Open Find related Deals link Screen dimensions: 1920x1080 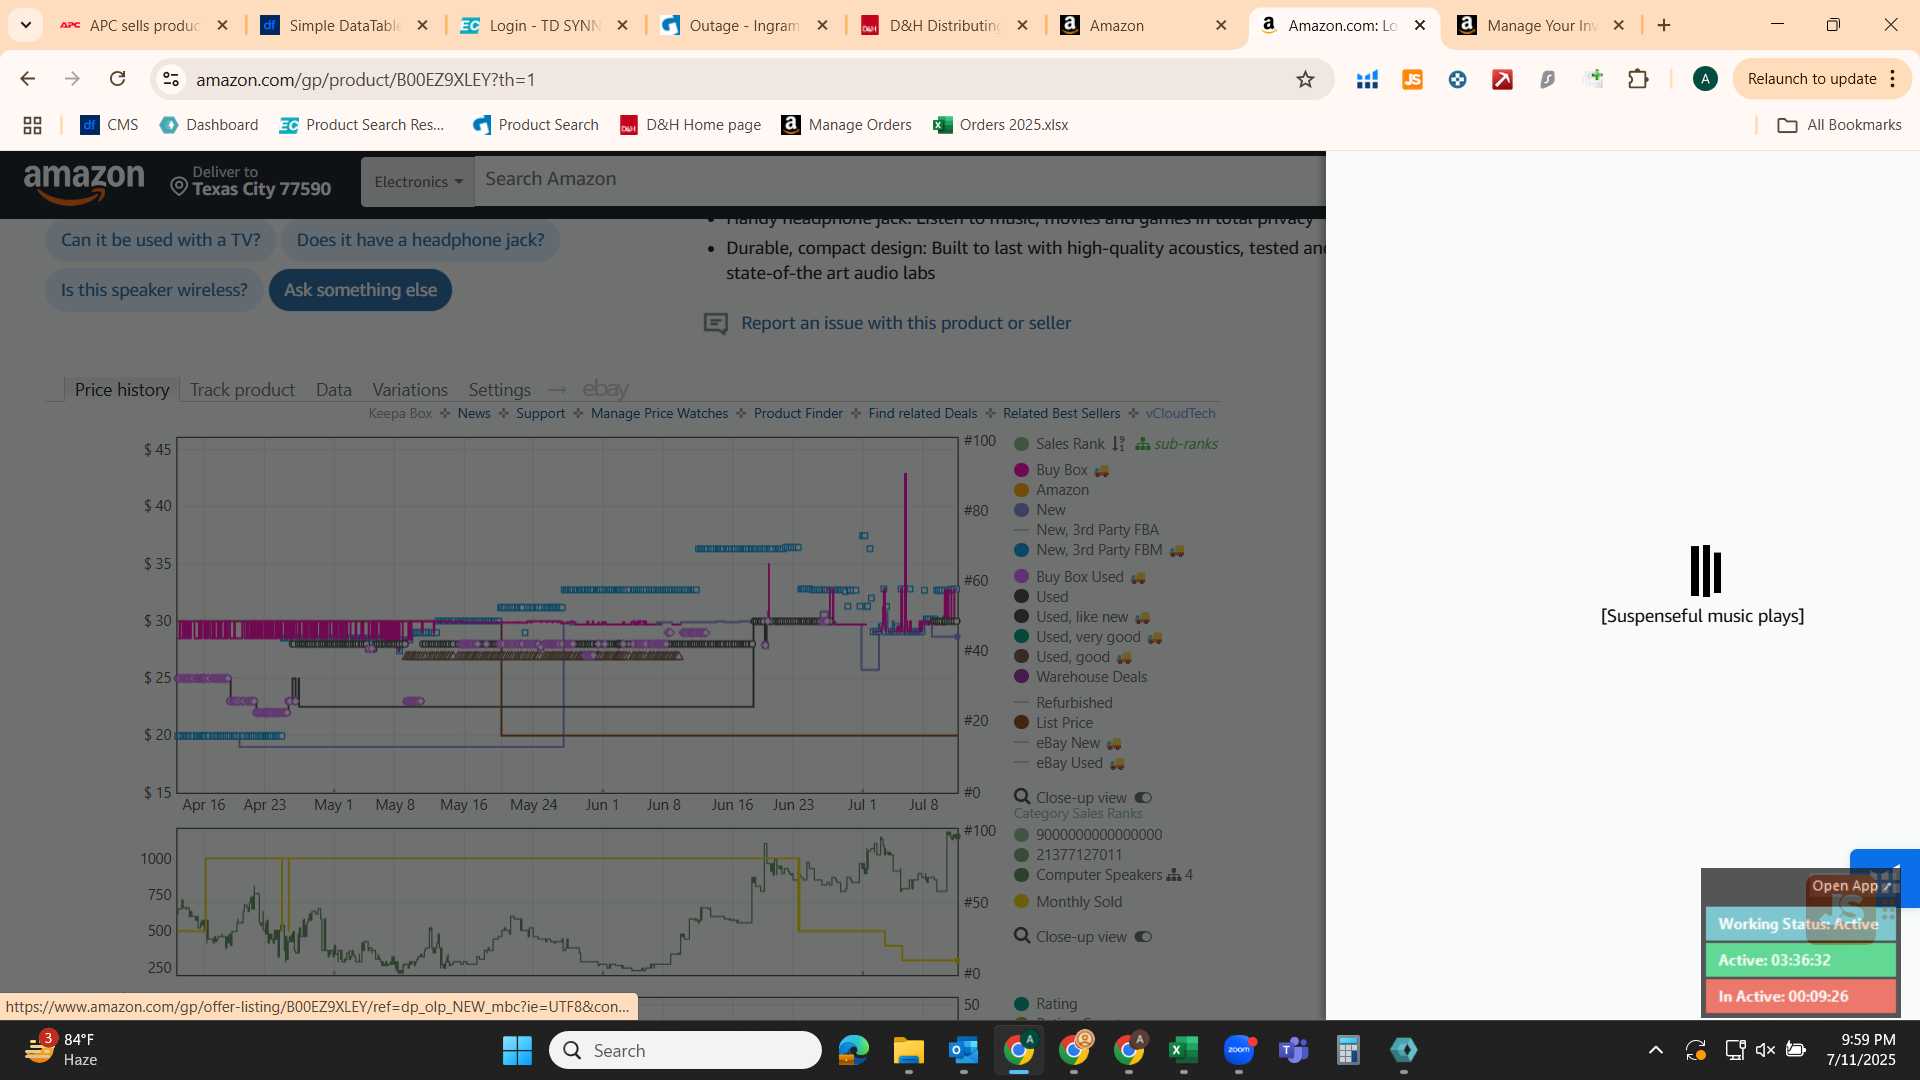click(922, 414)
